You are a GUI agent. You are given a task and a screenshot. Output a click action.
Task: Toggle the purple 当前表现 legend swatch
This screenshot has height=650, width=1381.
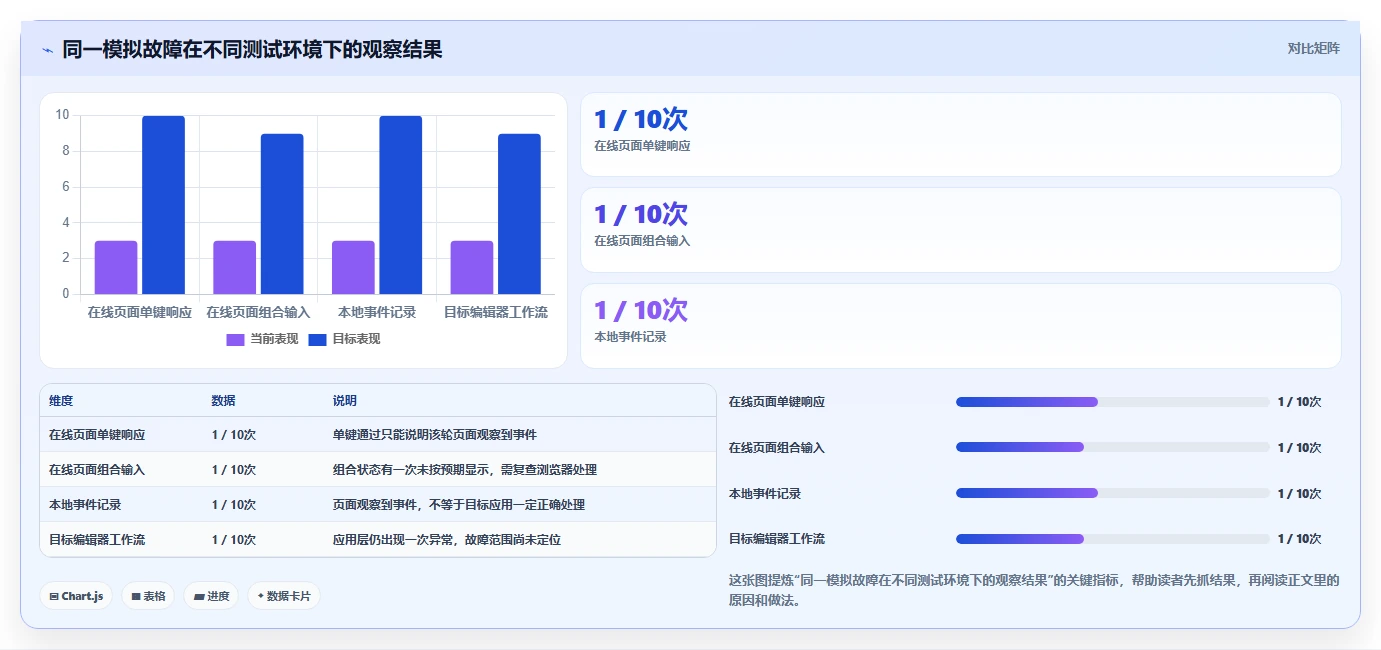pyautogui.click(x=235, y=339)
